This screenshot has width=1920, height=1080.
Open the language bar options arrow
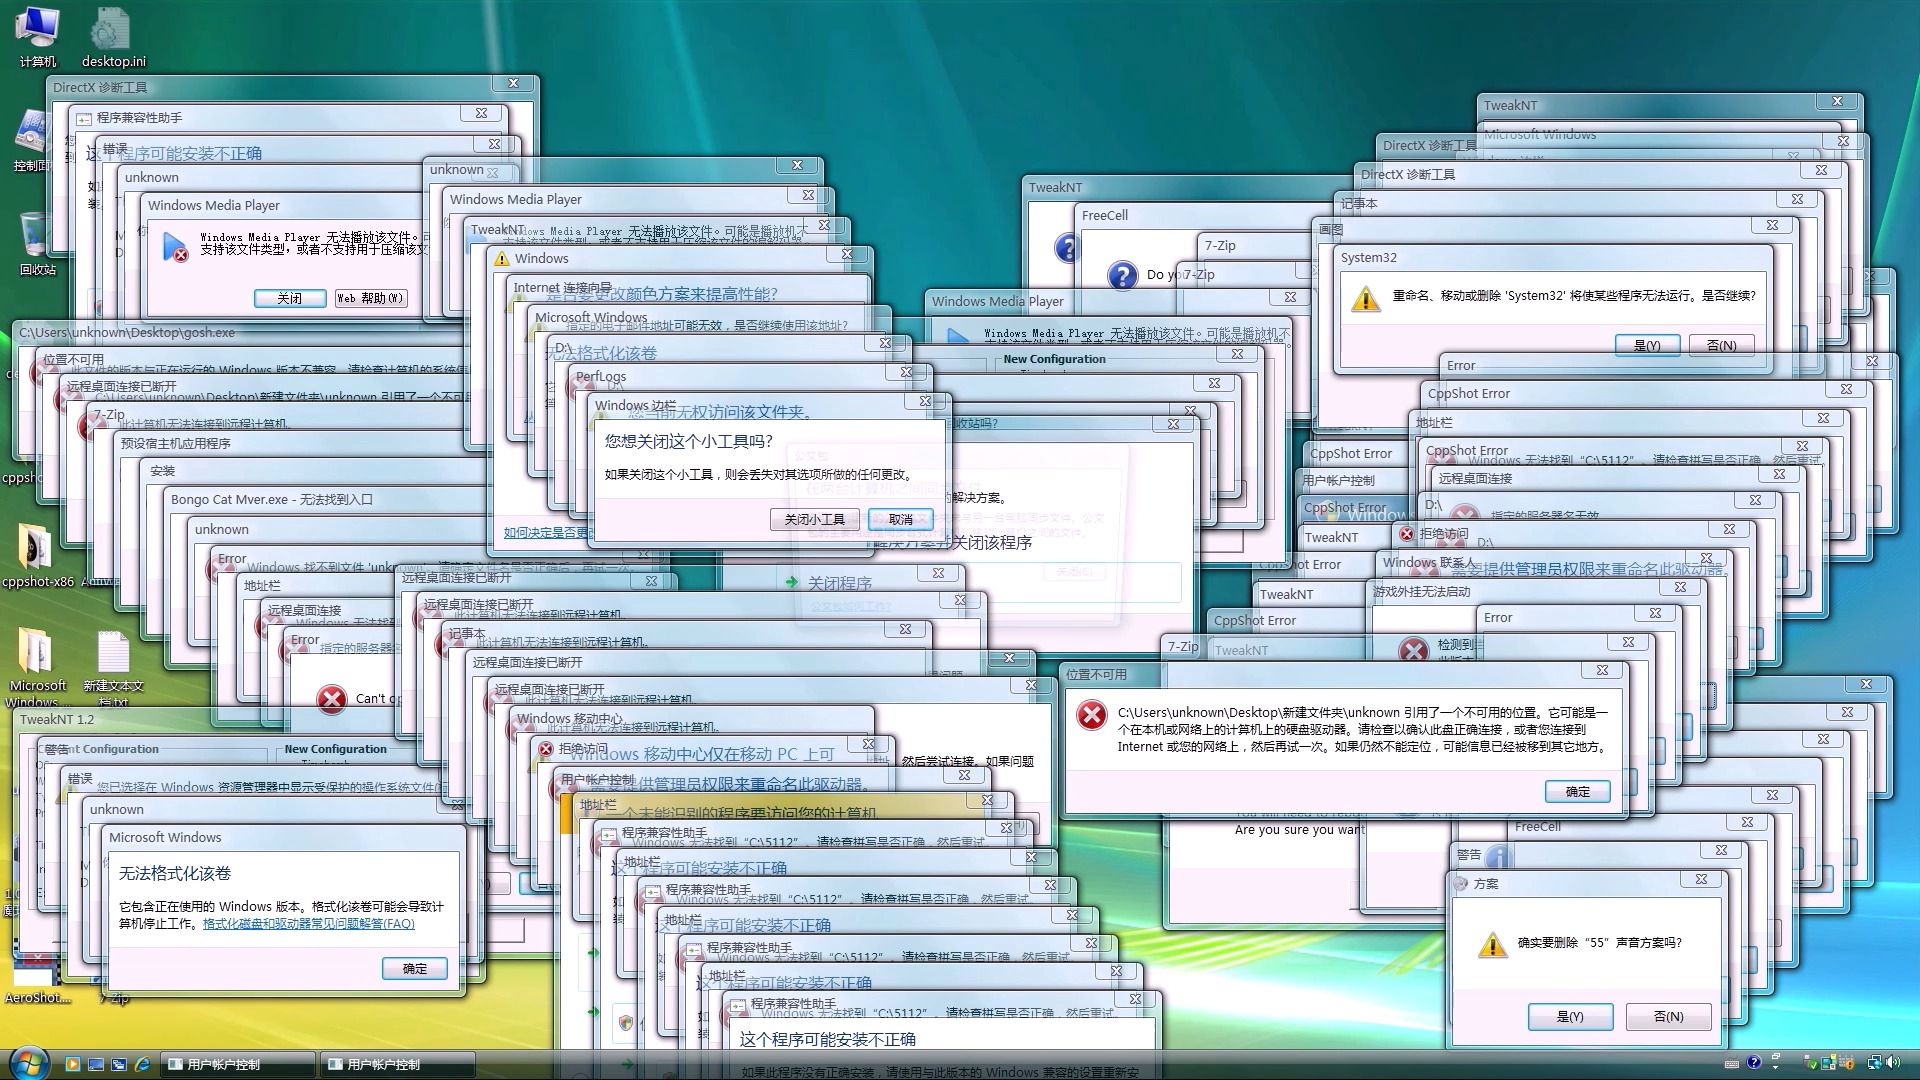[x=1775, y=1067]
